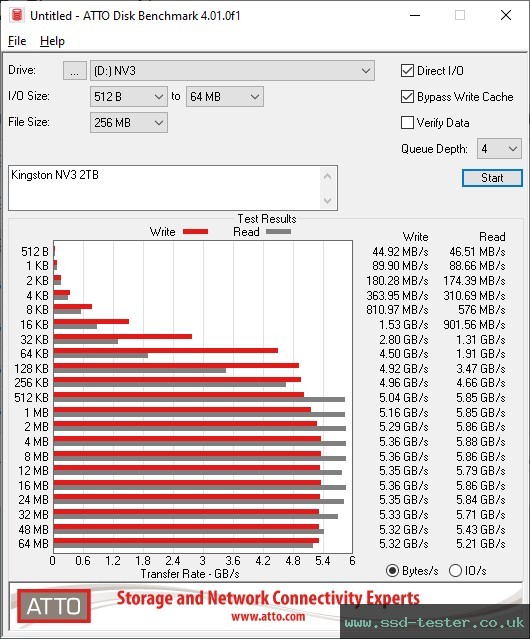Click the 512 KB write value 5.04 GB/s
530x639 pixels.
[x=404, y=398]
